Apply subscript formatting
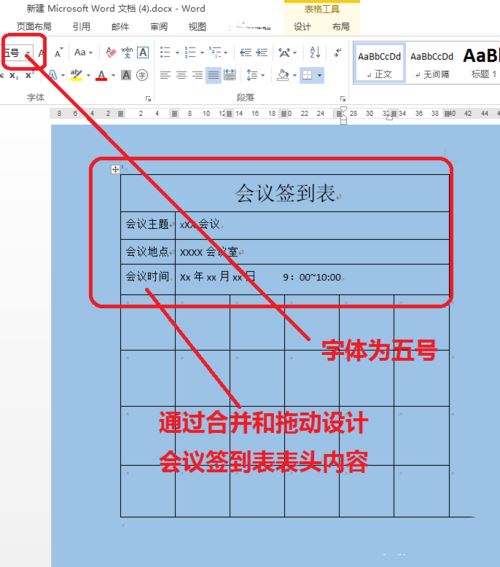Image resolution: width=500 pixels, height=567 pixels. click(x=13, y=75)
